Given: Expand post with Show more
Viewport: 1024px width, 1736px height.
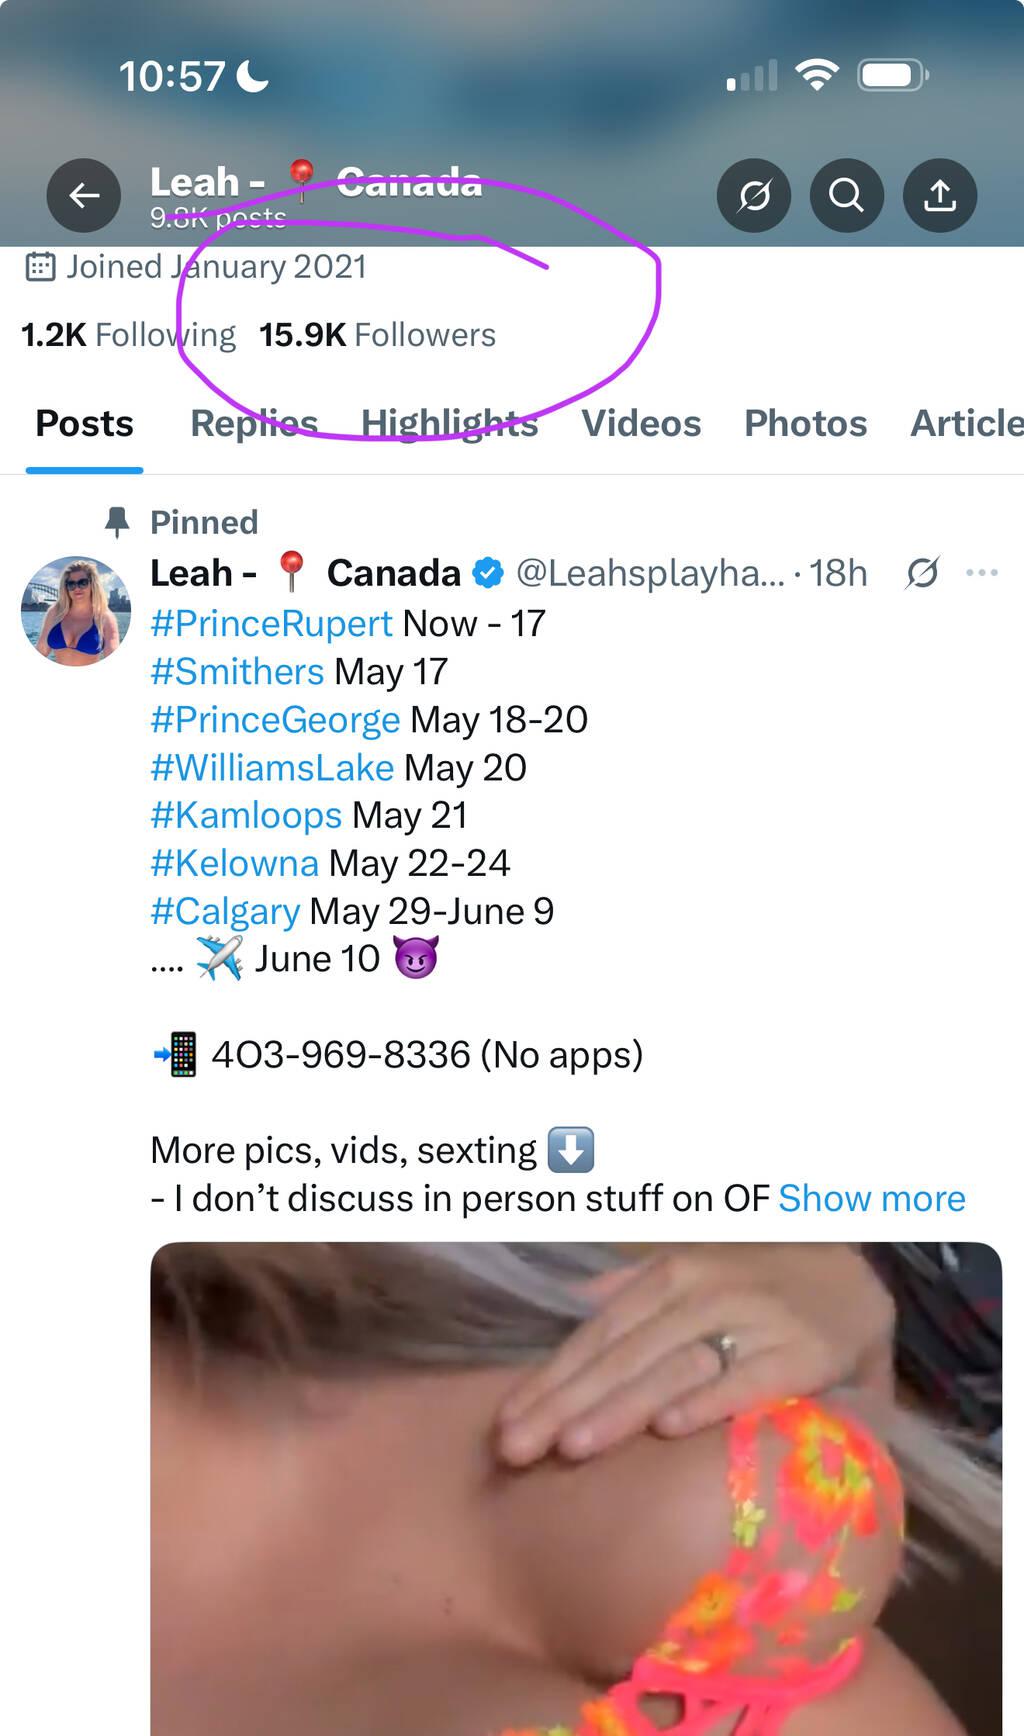Looking at the screenshot, I should pyautogui.click(x=871, y=1198).
